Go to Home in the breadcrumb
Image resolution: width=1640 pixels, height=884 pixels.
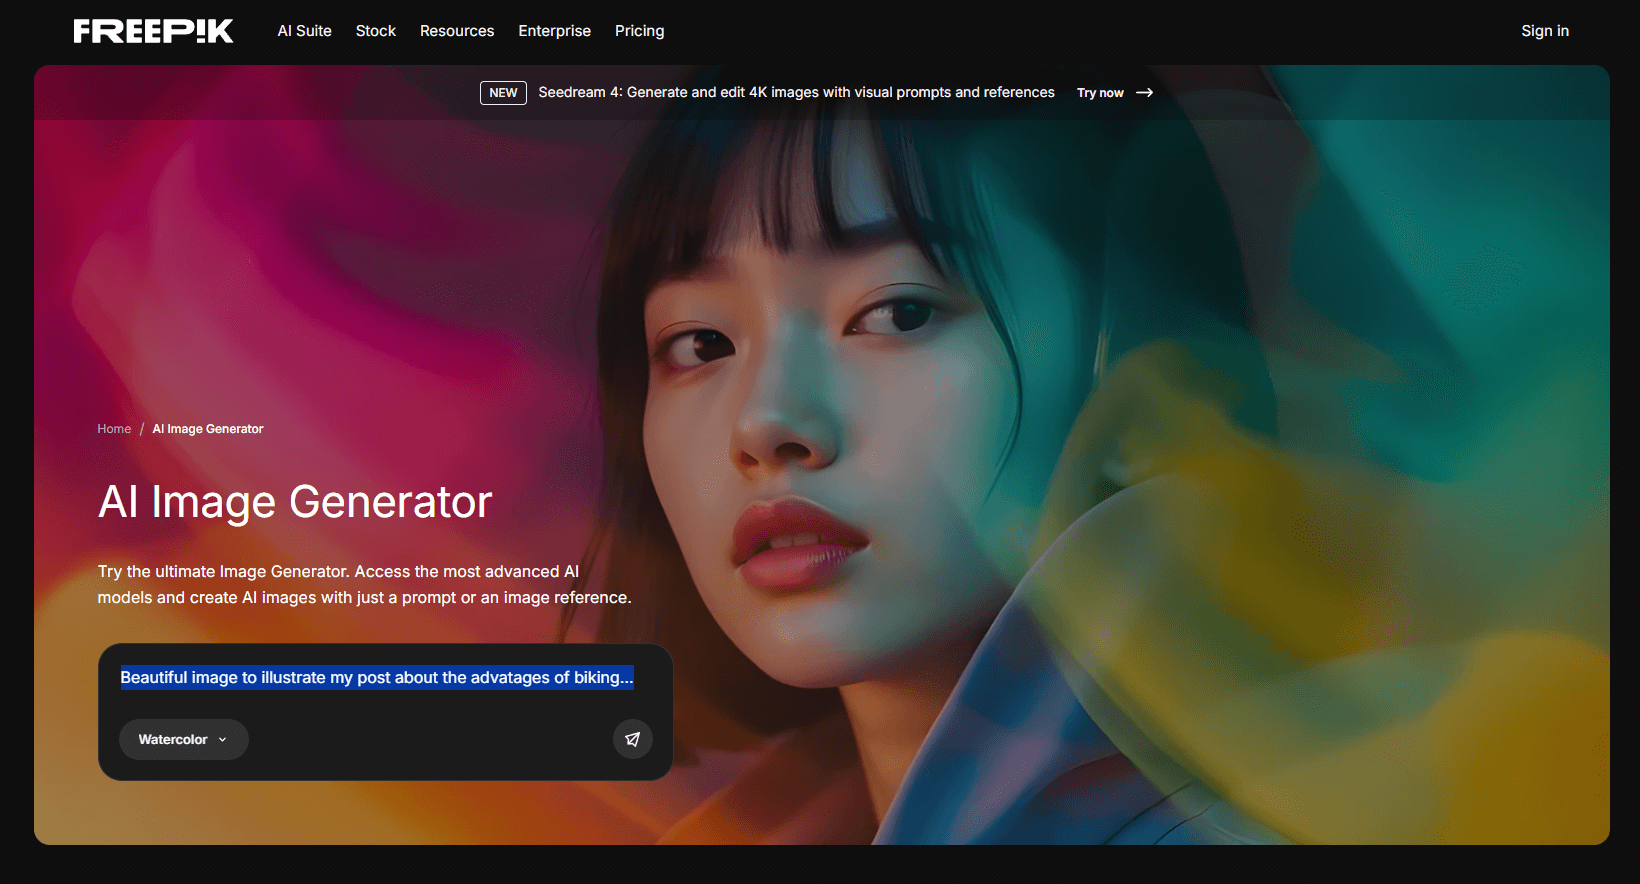(114, 429)
